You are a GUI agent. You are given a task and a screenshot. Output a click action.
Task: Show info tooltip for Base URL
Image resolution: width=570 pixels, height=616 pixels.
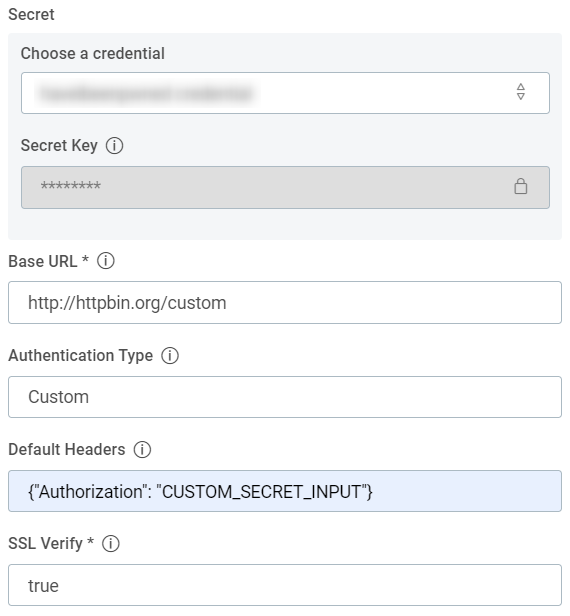(106, 261)
